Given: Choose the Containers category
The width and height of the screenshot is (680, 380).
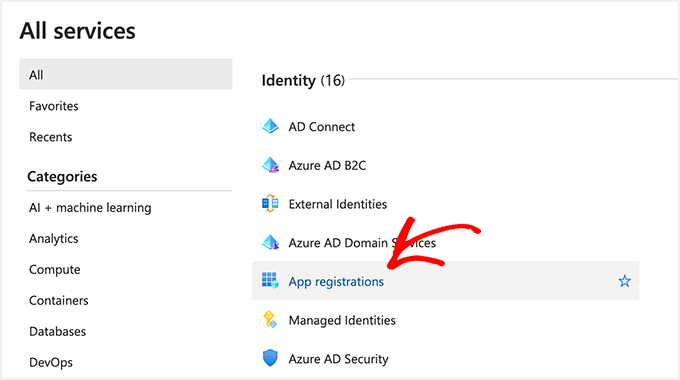Looking at the screenshot, I should pos(59,300).
